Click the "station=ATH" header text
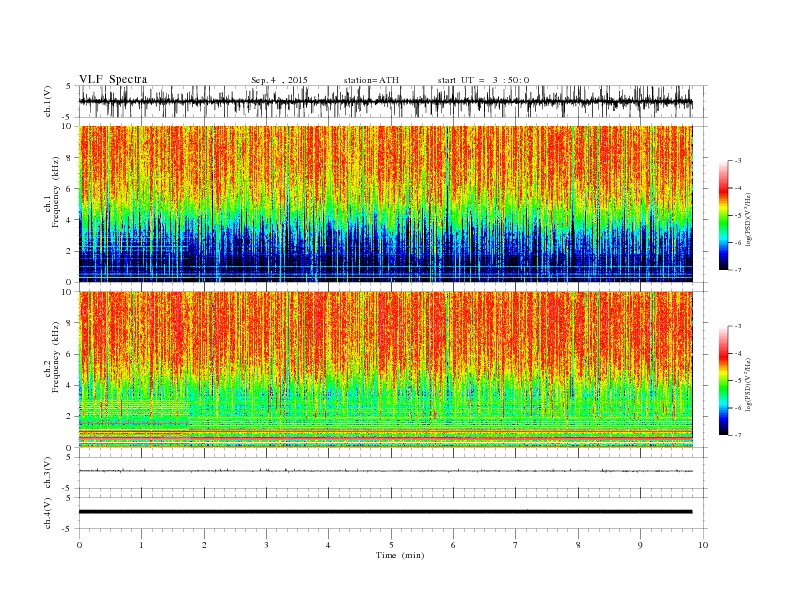The height and width of the screenshot is (612, 792). [x=371, y=80]
